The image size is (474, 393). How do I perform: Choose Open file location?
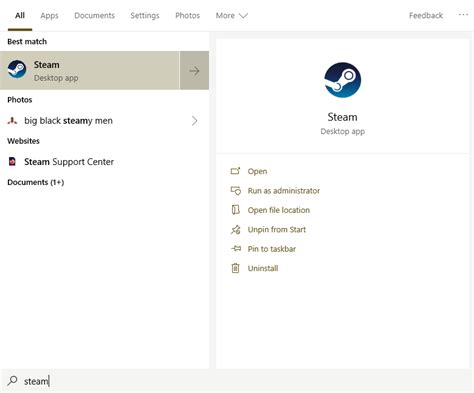pyautogui.click(x=279, y=210)
